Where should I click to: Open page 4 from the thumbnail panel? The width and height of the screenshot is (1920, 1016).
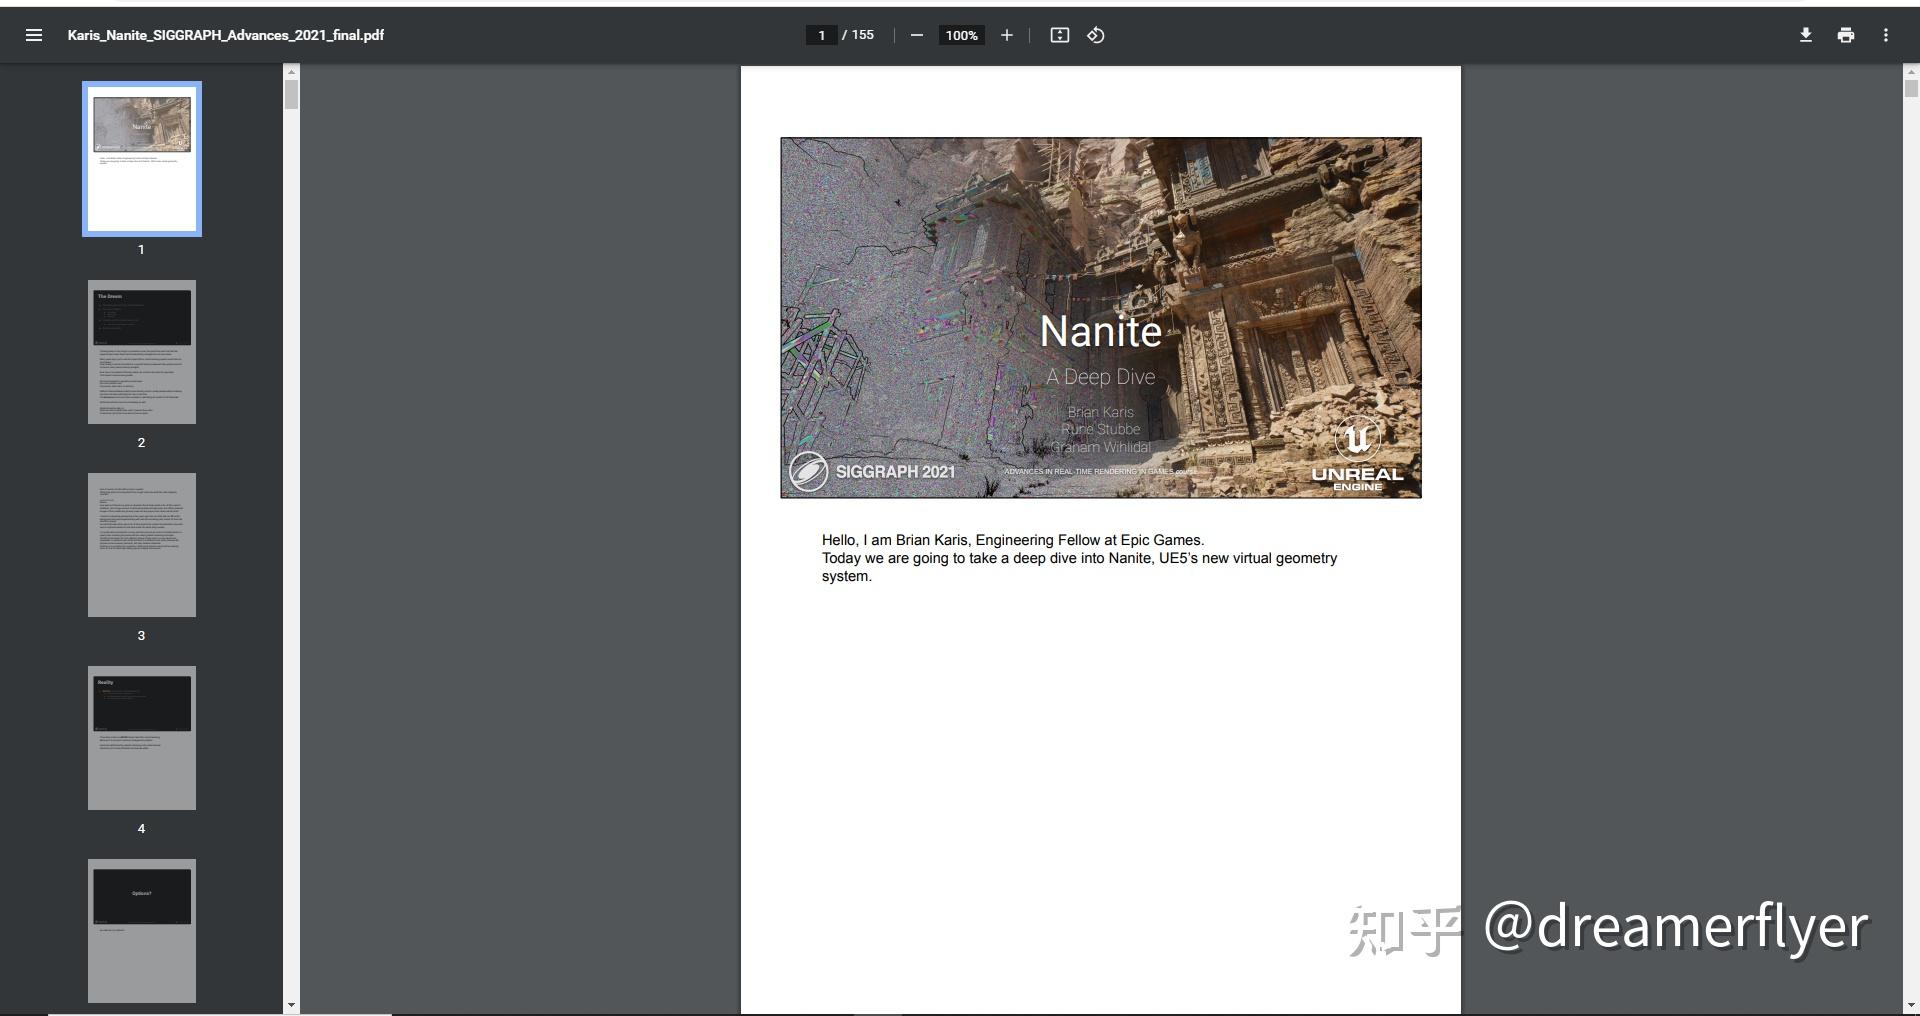(x=141, y=738)
